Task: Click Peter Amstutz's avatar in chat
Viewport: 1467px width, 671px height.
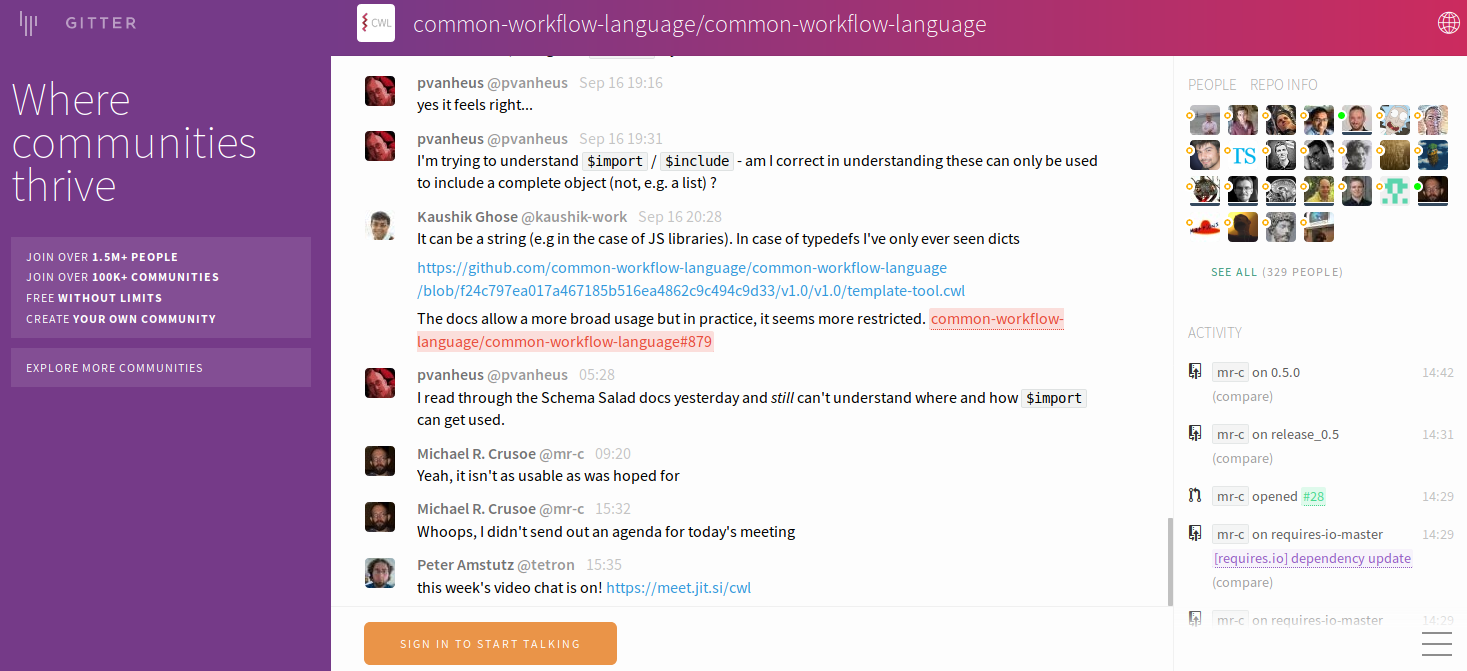Action: tap(380, 573)
